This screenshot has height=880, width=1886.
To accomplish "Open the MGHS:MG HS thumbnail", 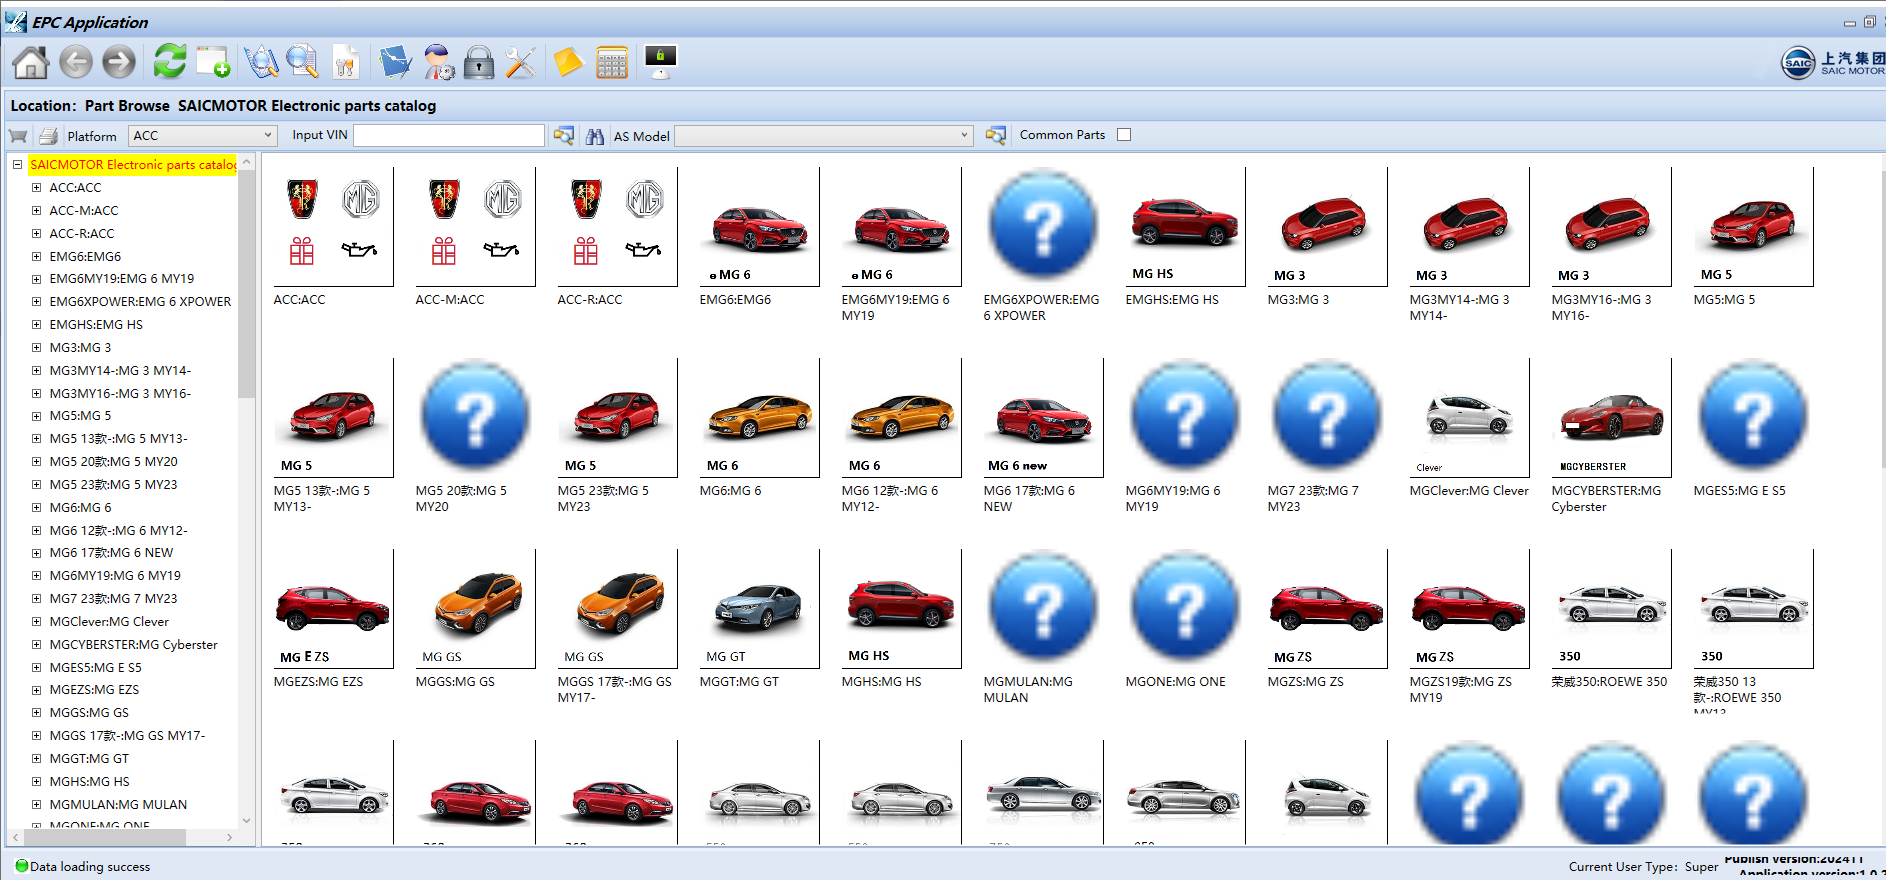I will 901,609.
